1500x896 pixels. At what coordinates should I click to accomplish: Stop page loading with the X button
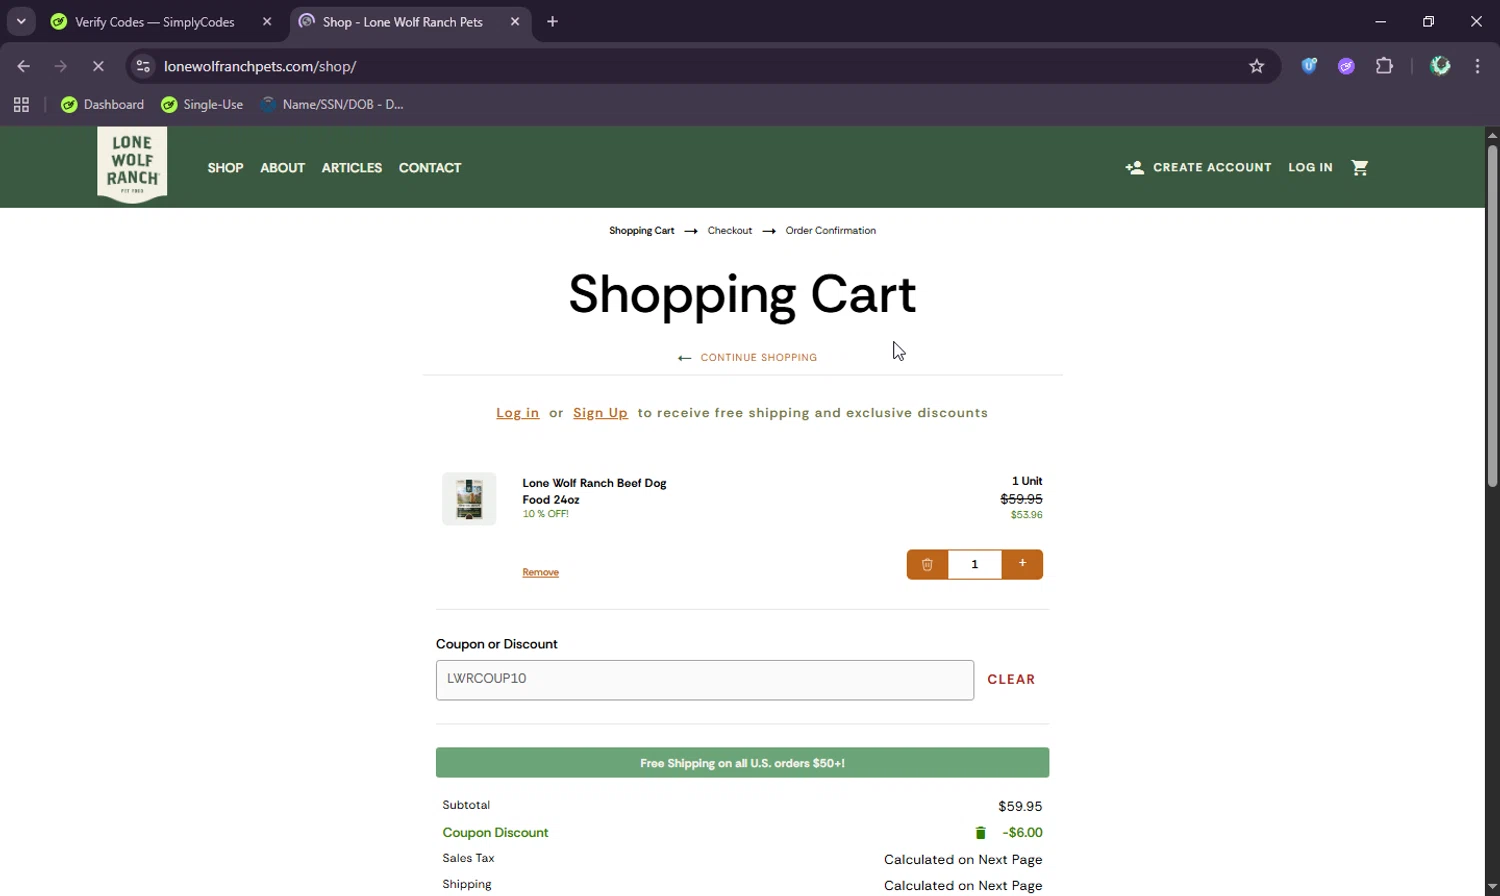coord(98,66)
